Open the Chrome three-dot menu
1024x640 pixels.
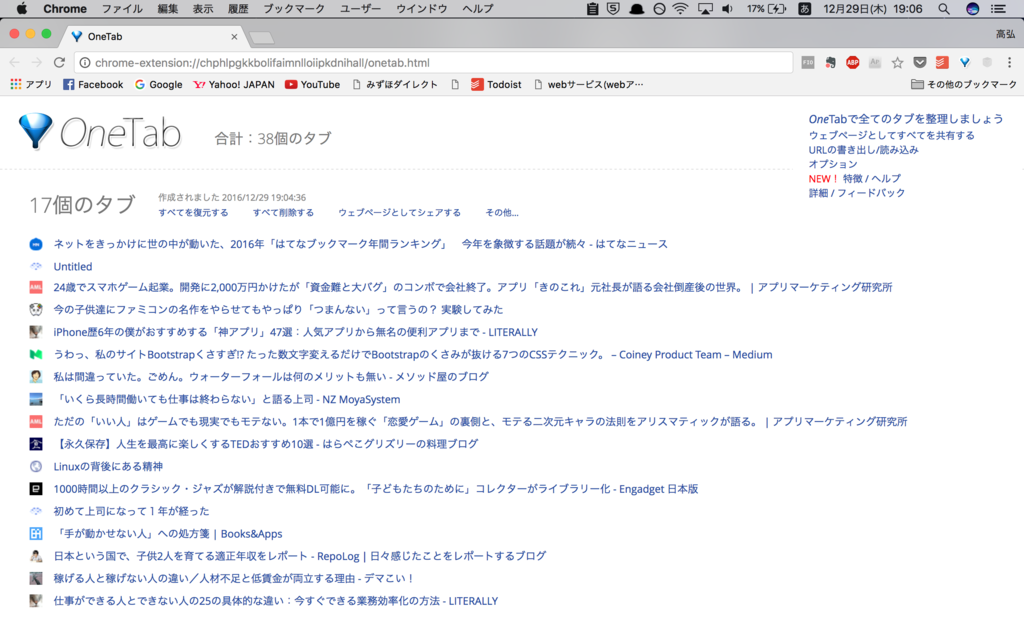click(1010, 63)
